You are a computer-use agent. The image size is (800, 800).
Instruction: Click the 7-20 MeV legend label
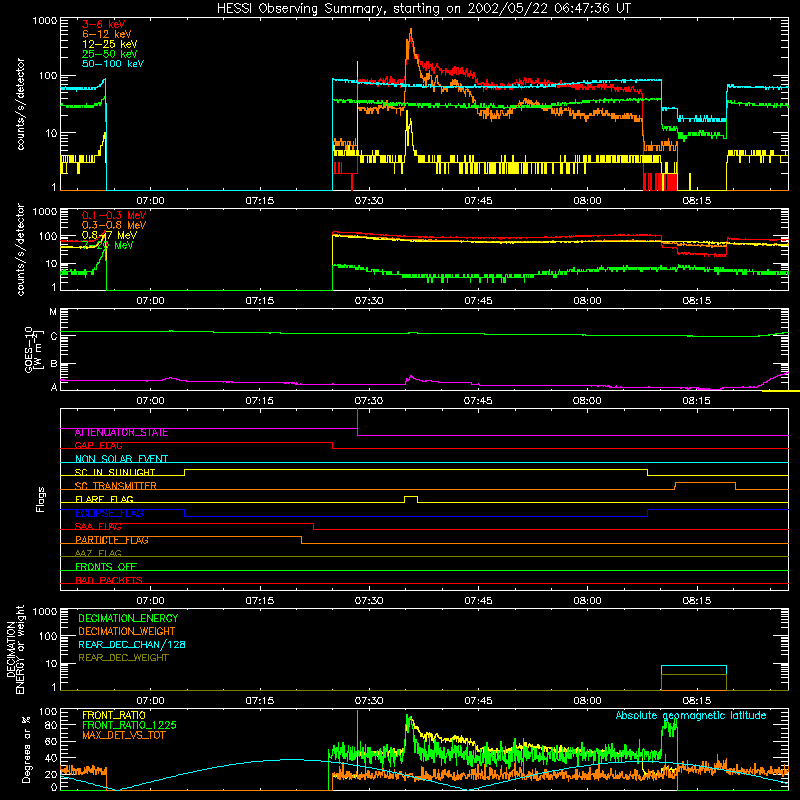click(x=108, y=245)
